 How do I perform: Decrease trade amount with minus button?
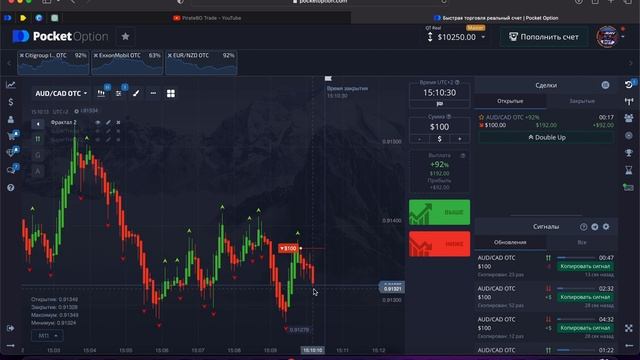click(420, 139)
